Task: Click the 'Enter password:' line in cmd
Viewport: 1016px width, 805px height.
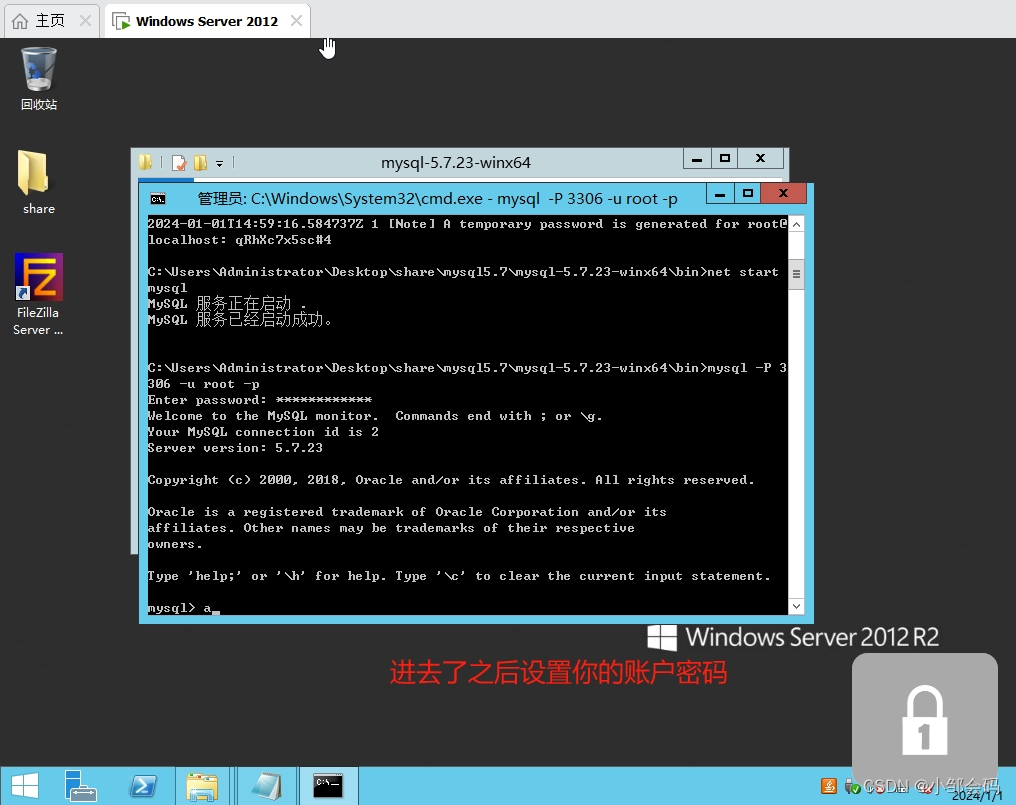Action: (260, 400)
